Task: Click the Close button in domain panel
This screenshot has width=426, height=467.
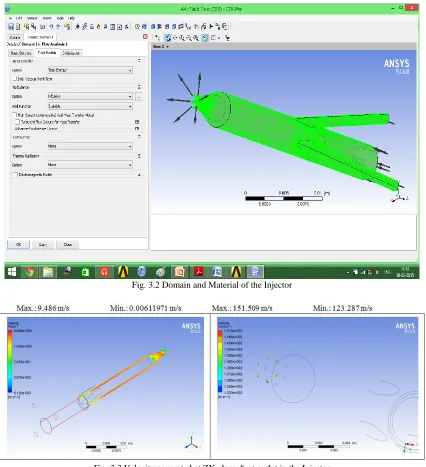Action: point(68,244)
